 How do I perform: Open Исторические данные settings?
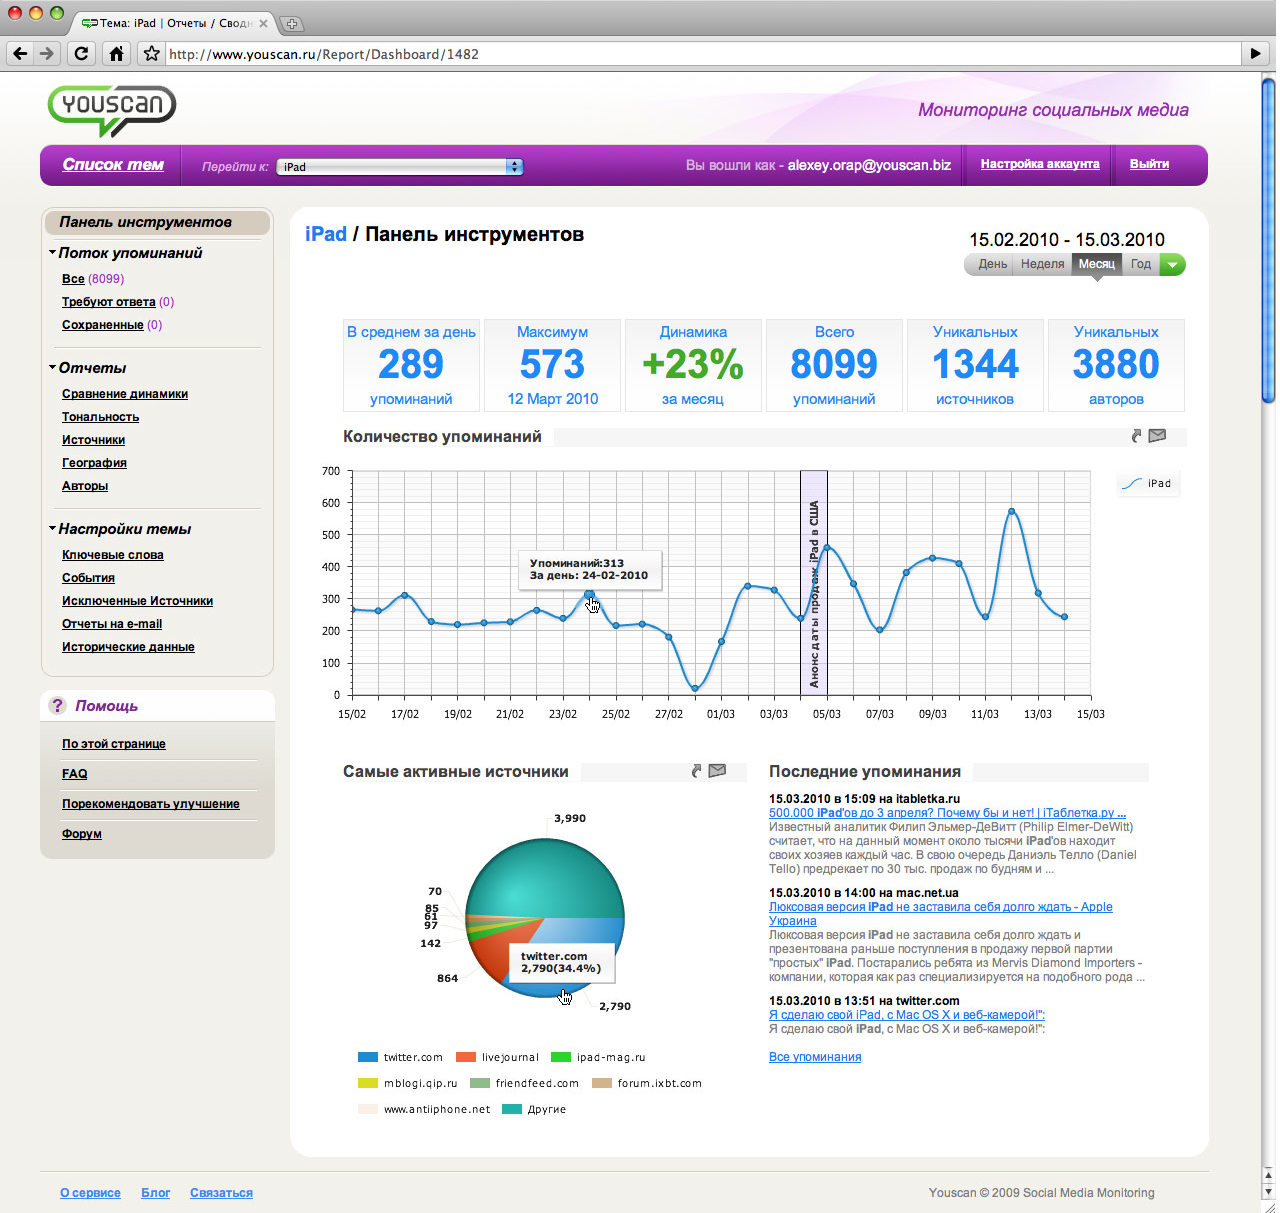[x=128, y=647]
